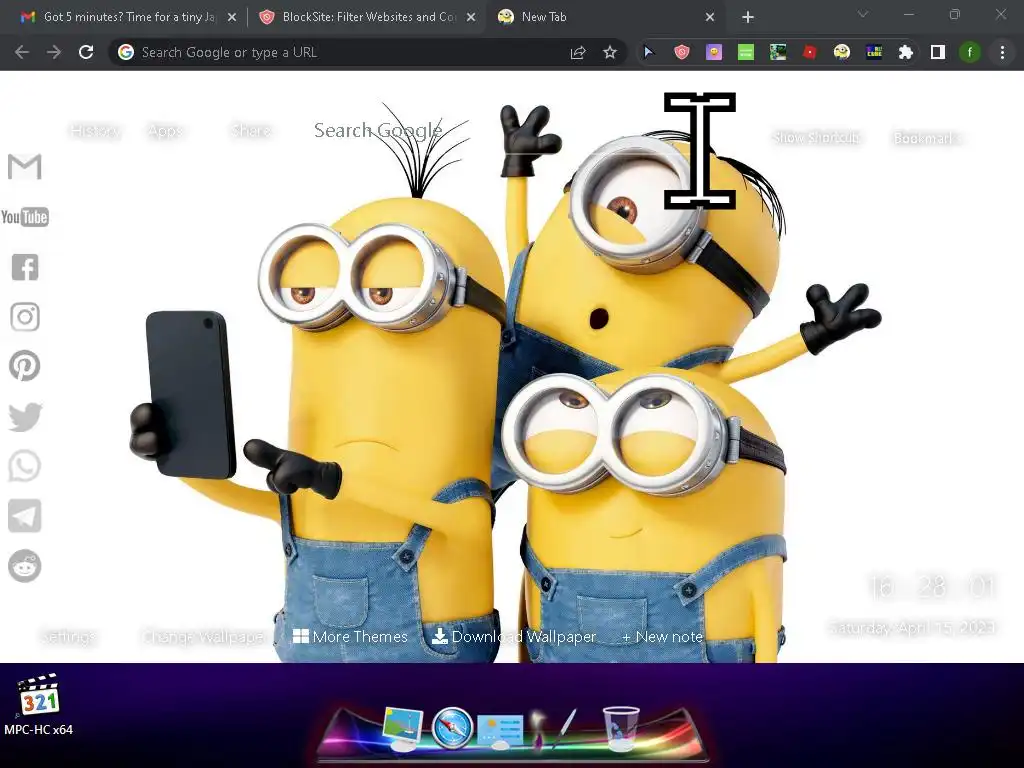Open the Gmail shortcut in the sidebar

pyautogui.click(x=25, y=167)
